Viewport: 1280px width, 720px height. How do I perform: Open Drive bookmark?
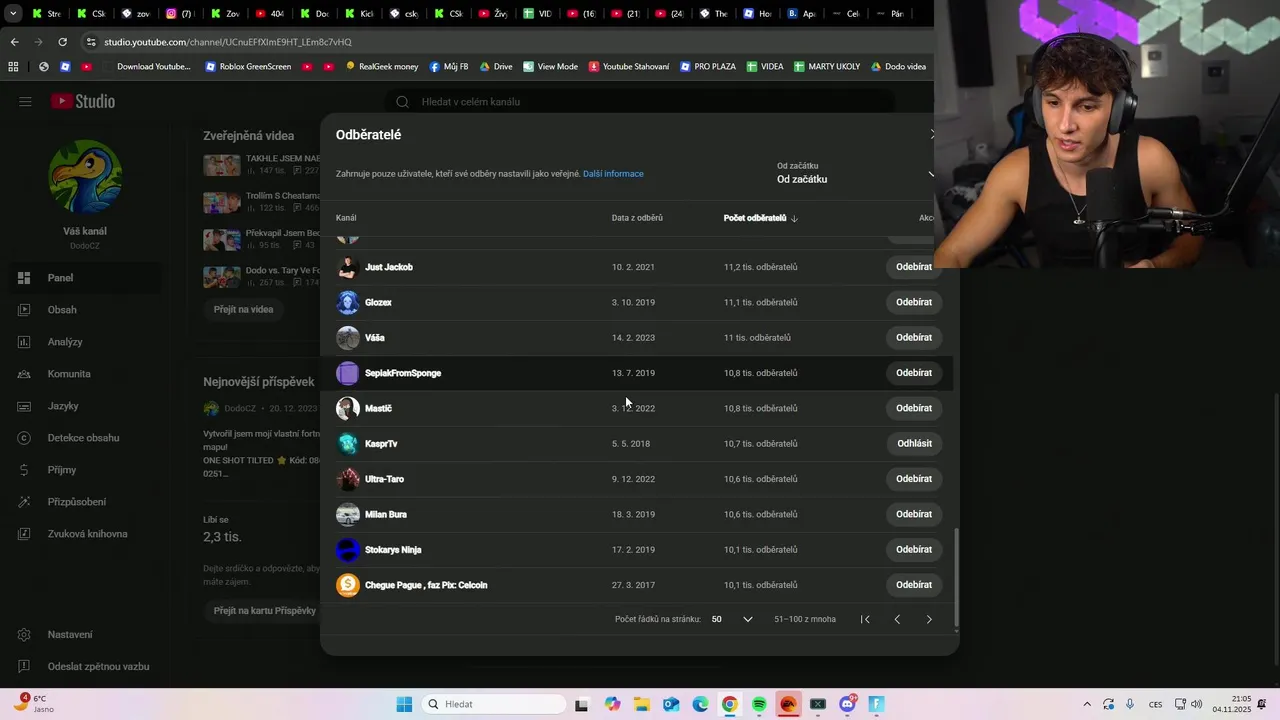(x=496, y=67)
